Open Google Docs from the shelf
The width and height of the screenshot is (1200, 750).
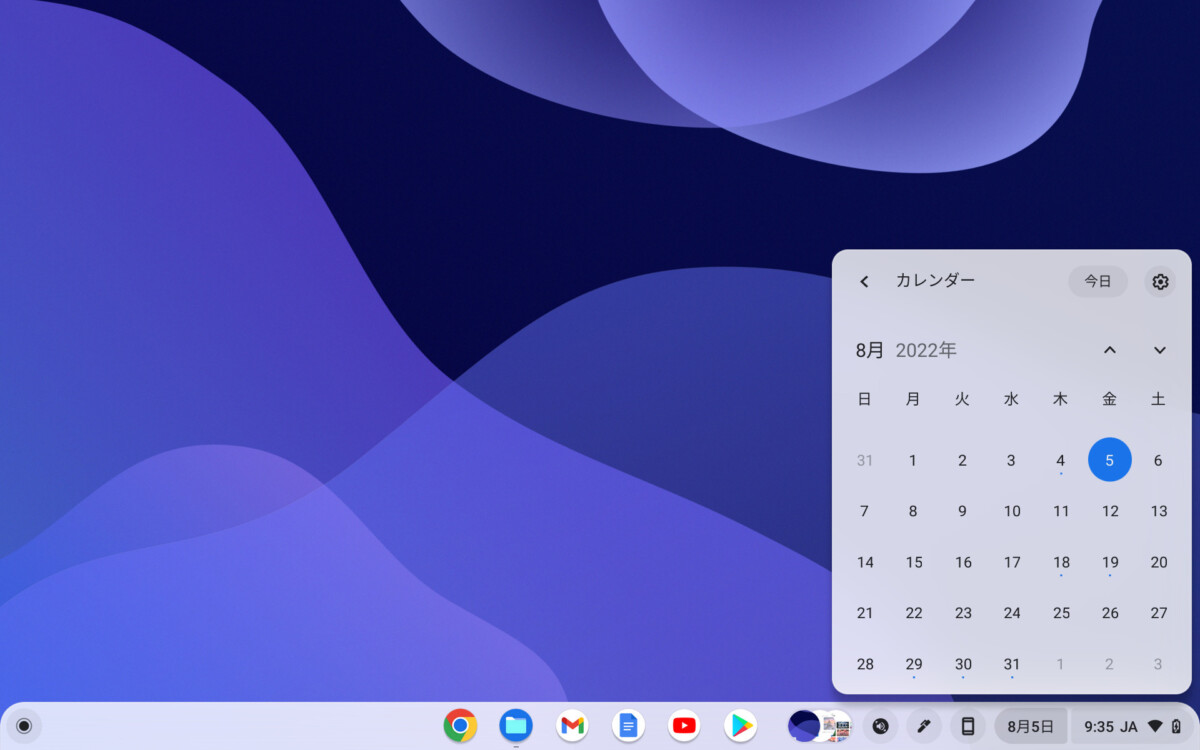628,725
